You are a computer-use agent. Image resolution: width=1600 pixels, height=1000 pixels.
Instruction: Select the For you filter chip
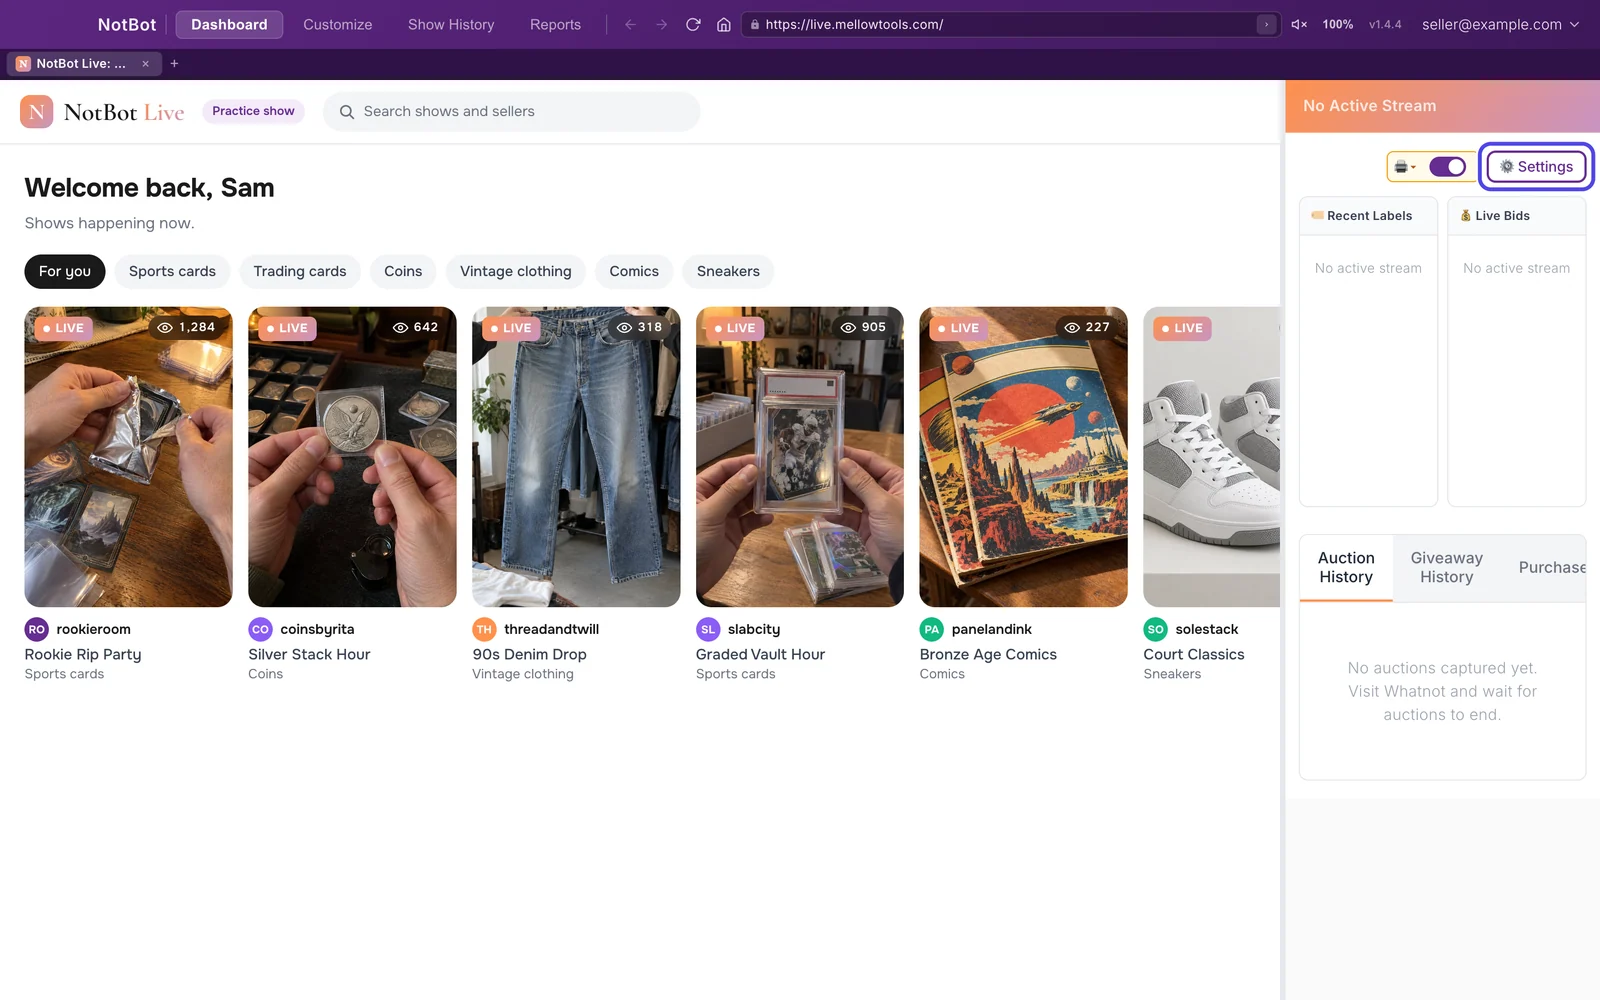(65, 271)
